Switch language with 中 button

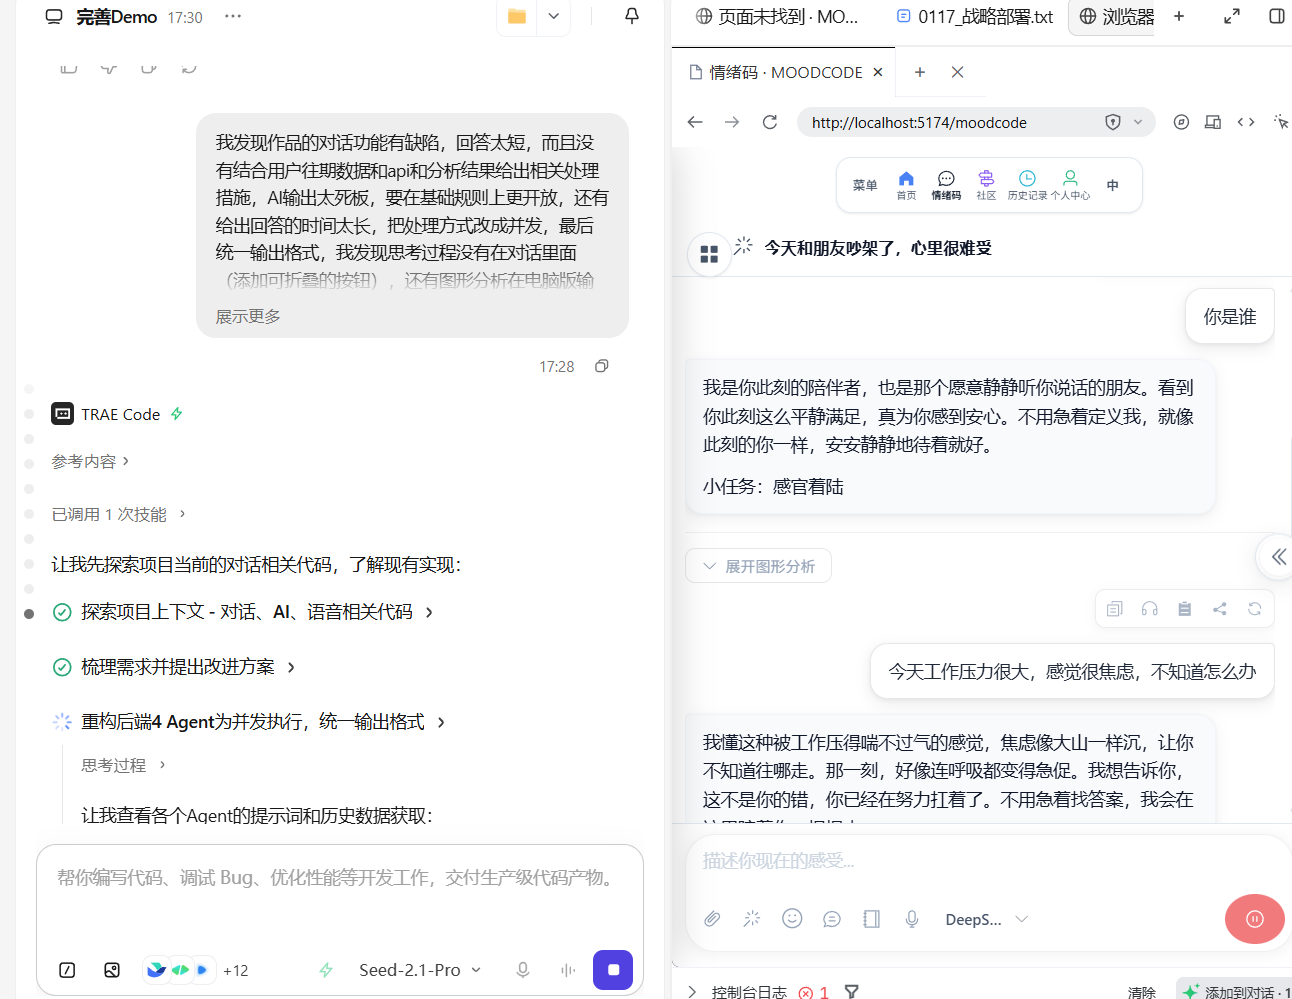(x=1113, y=185)
